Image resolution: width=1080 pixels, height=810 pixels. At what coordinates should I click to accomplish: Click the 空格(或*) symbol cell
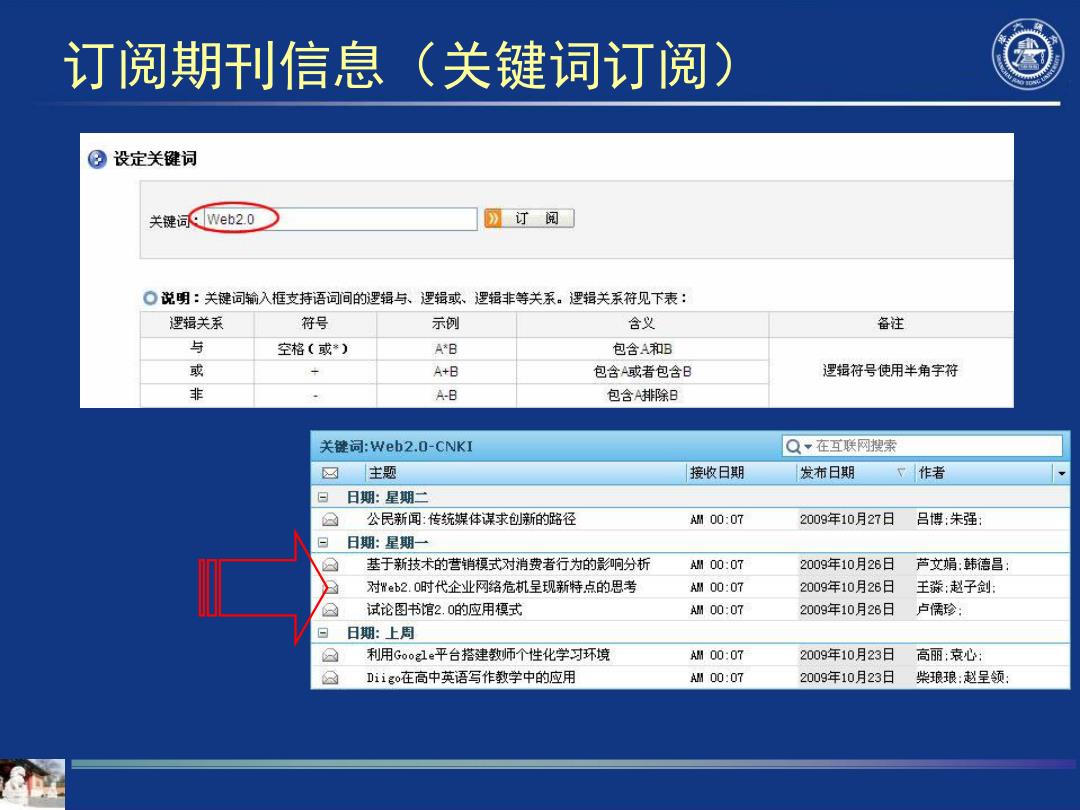pyautogui.click(x=313, y=349)
